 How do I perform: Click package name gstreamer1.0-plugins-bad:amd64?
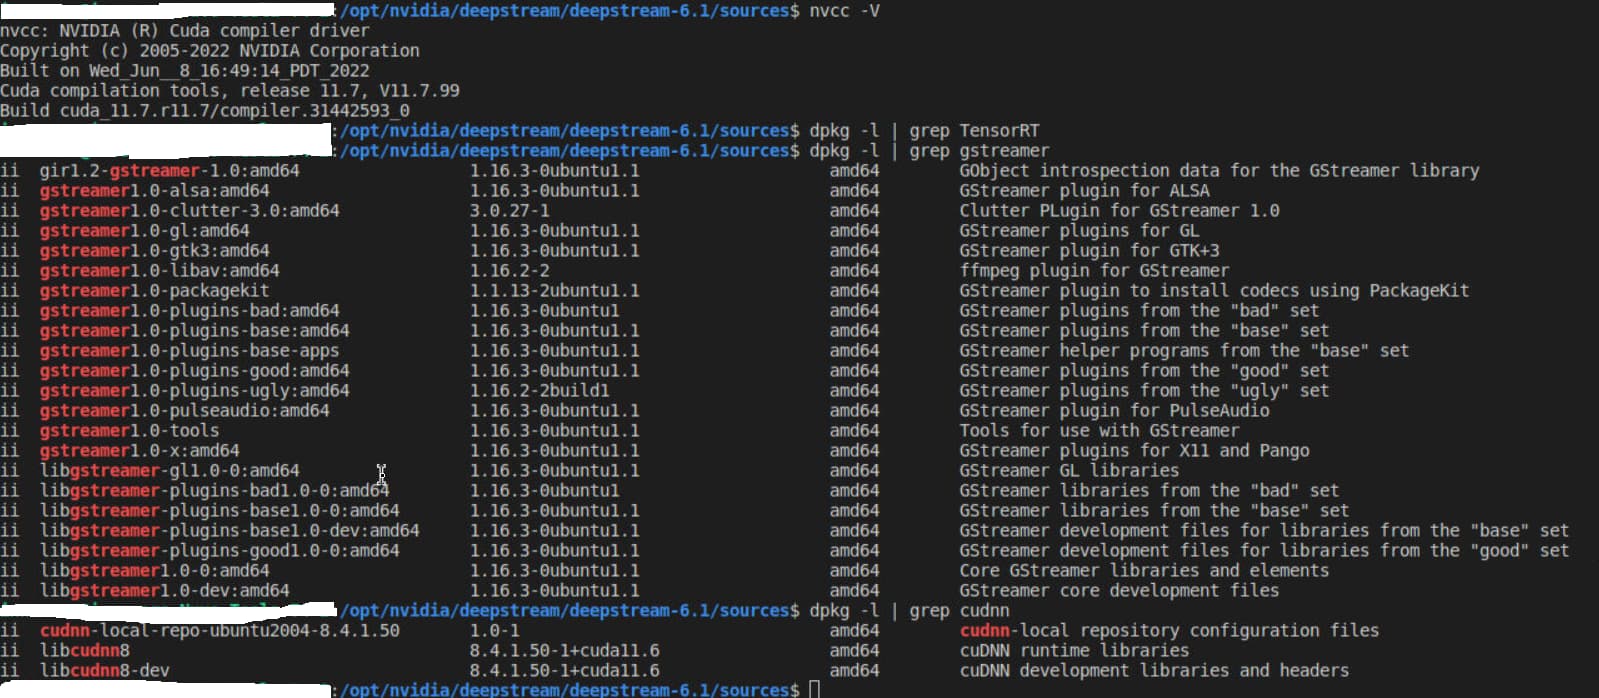coord(190,311)
